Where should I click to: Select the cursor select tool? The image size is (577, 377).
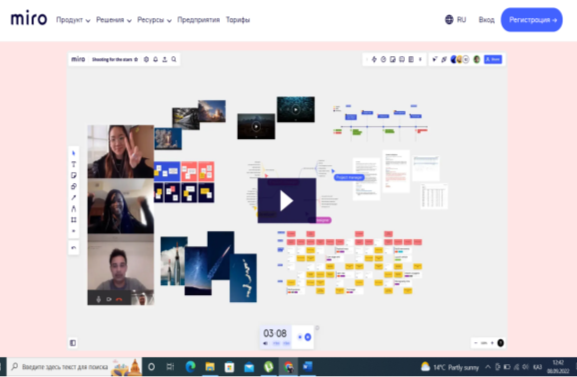[74, 153]
